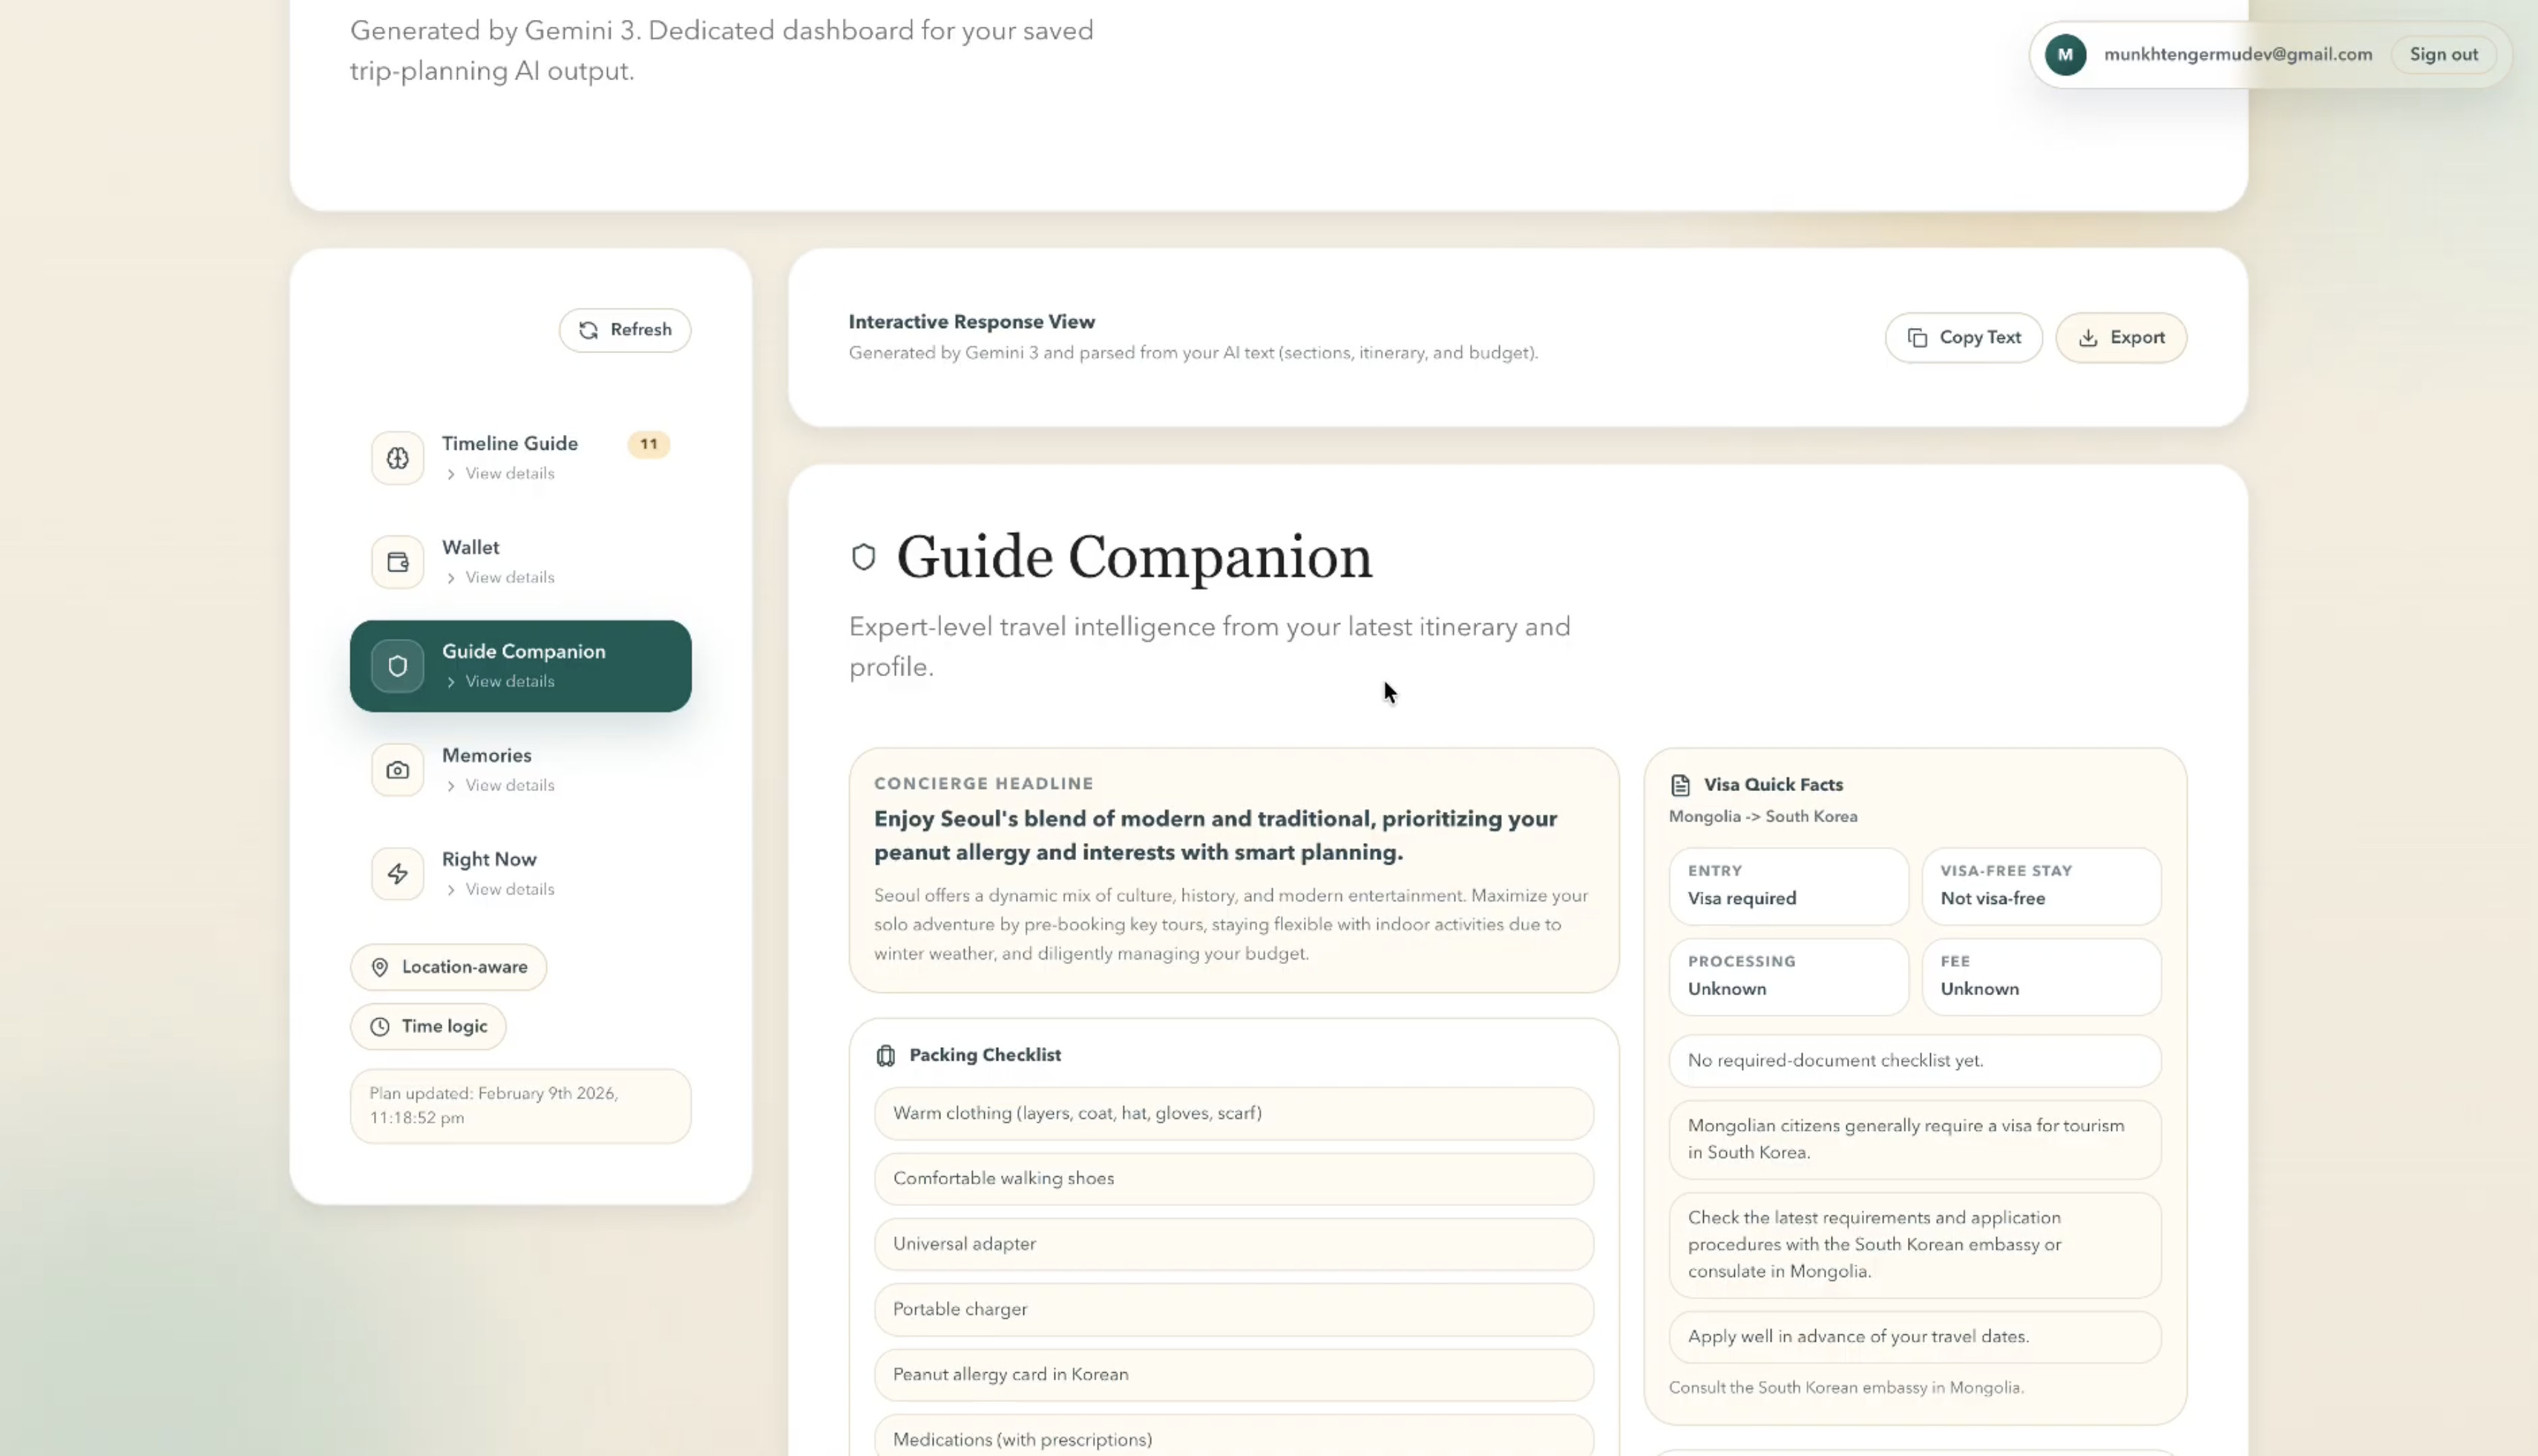Click the Visa Quick Facts document icon
This screenshot has height=1456, width=2538.
click(x=1680, y=785)
